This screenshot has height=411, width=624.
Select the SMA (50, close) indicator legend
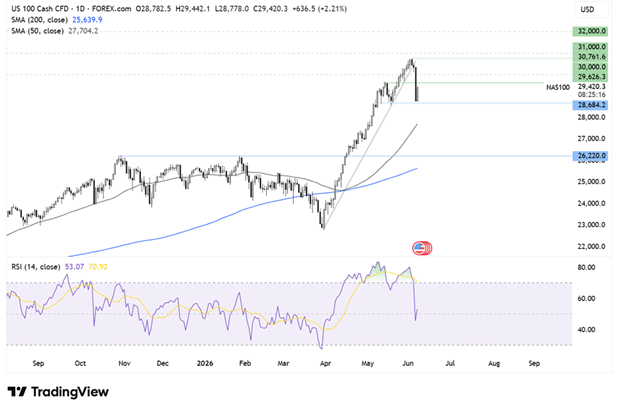[37, 31]
